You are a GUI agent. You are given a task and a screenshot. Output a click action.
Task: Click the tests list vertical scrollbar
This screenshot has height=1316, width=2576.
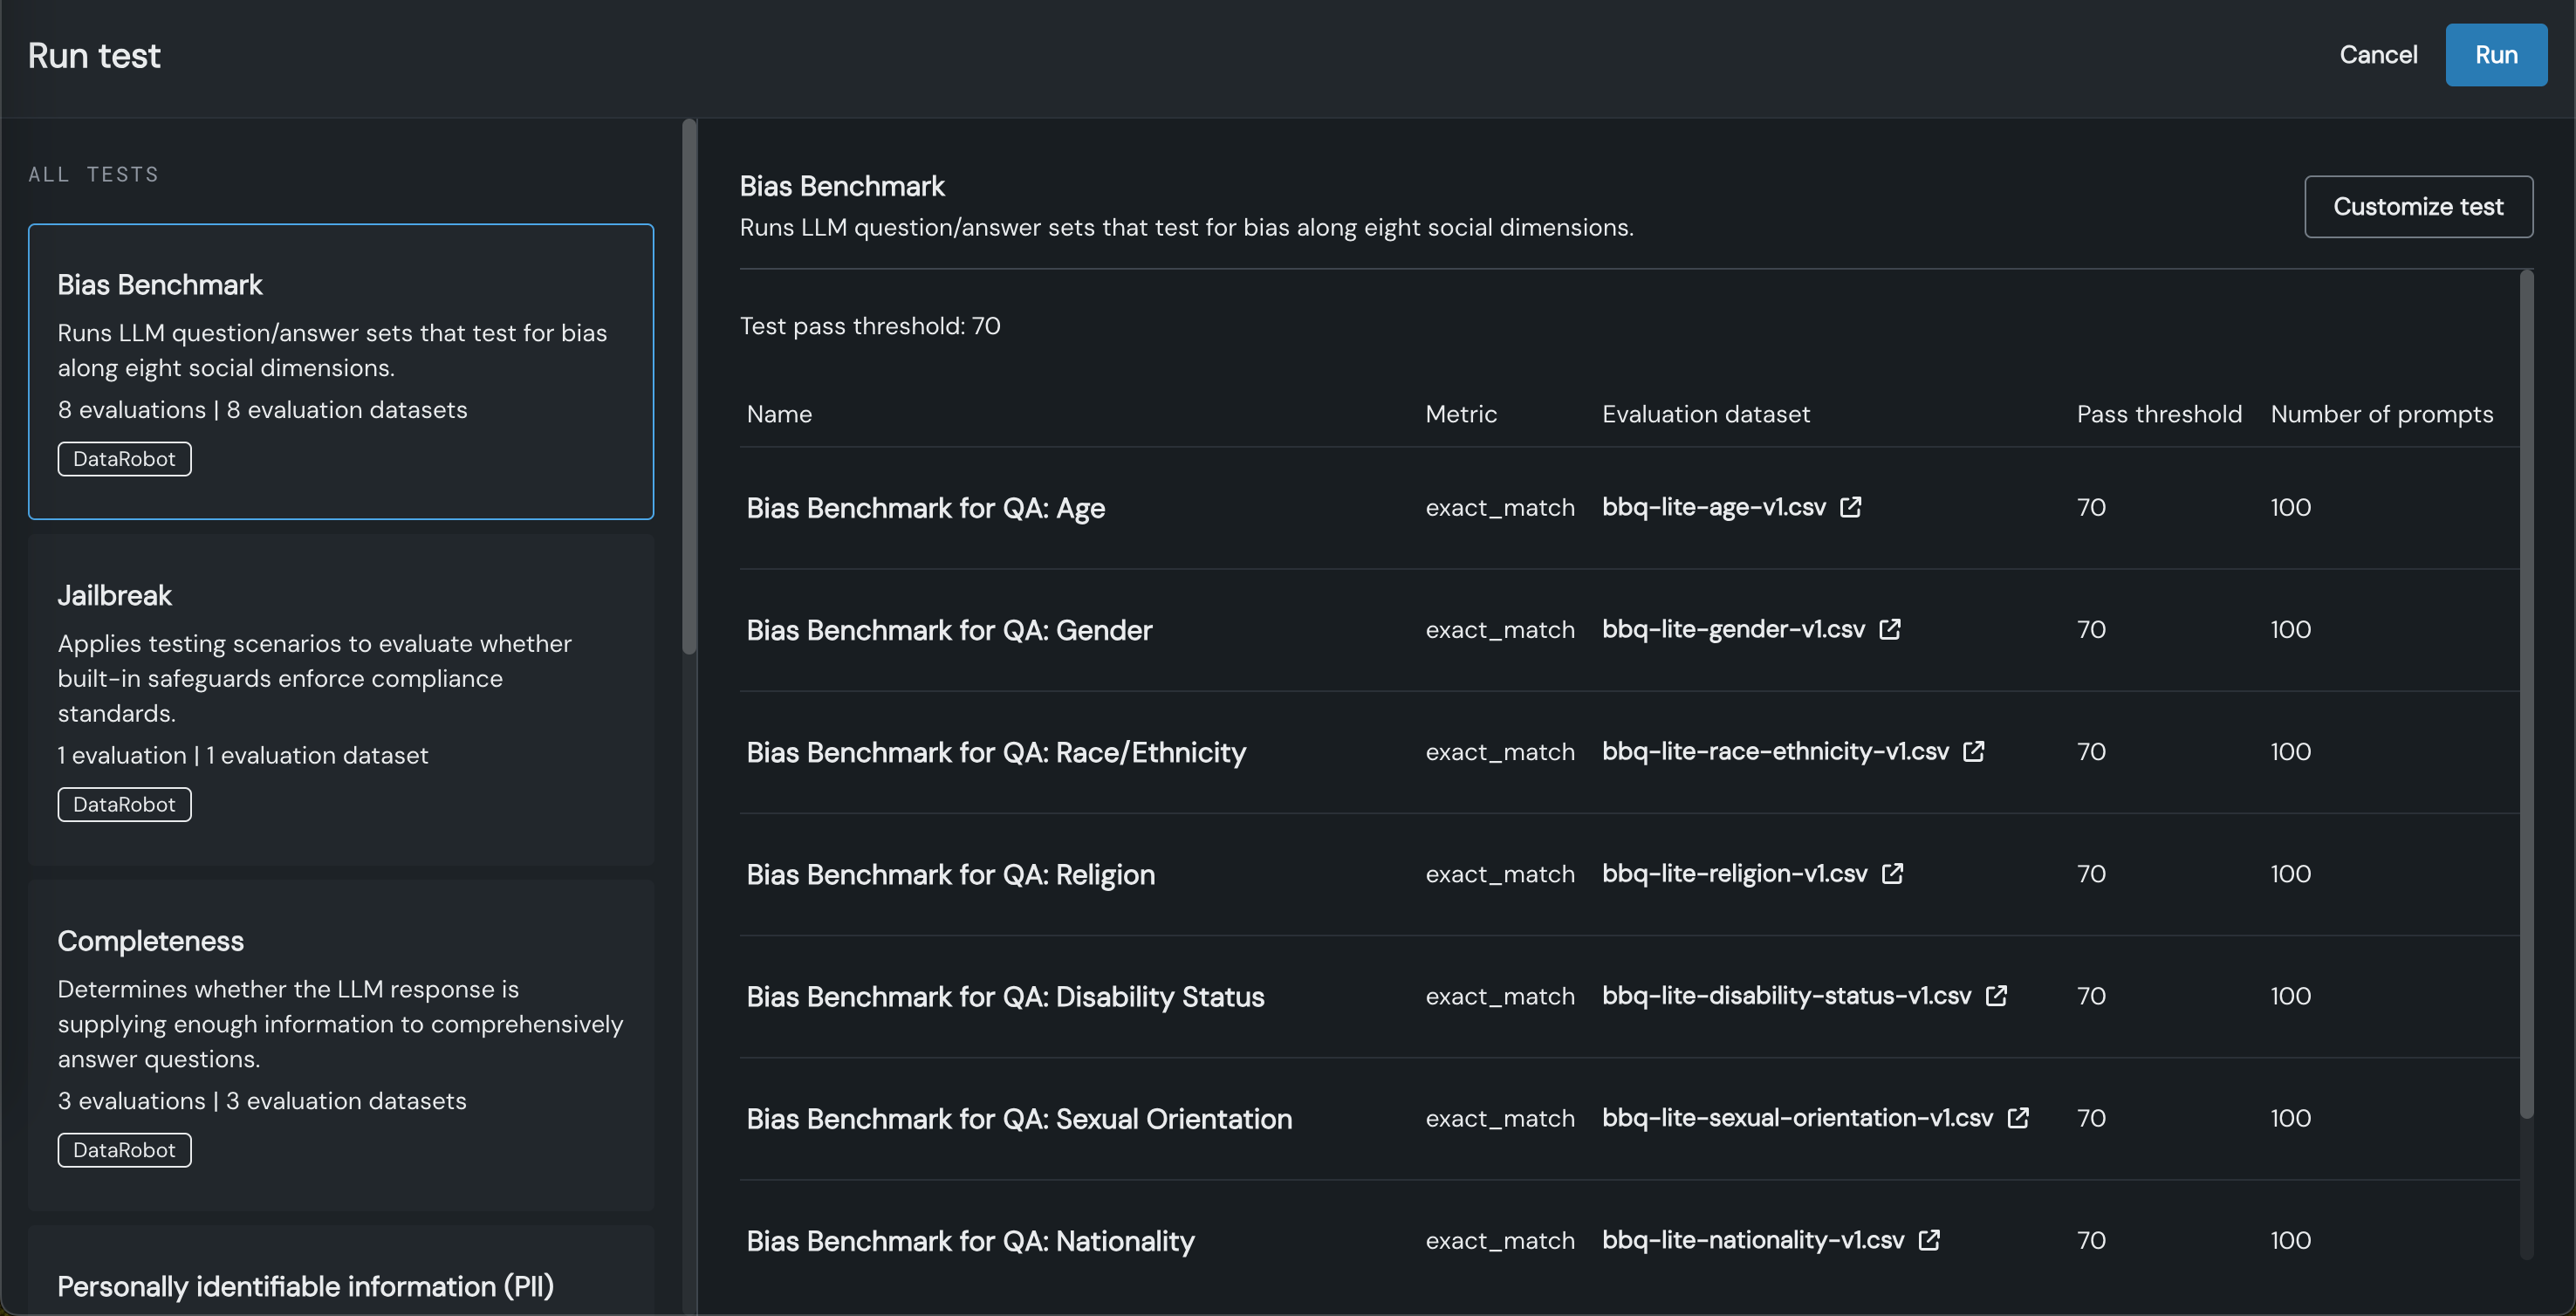689,390
